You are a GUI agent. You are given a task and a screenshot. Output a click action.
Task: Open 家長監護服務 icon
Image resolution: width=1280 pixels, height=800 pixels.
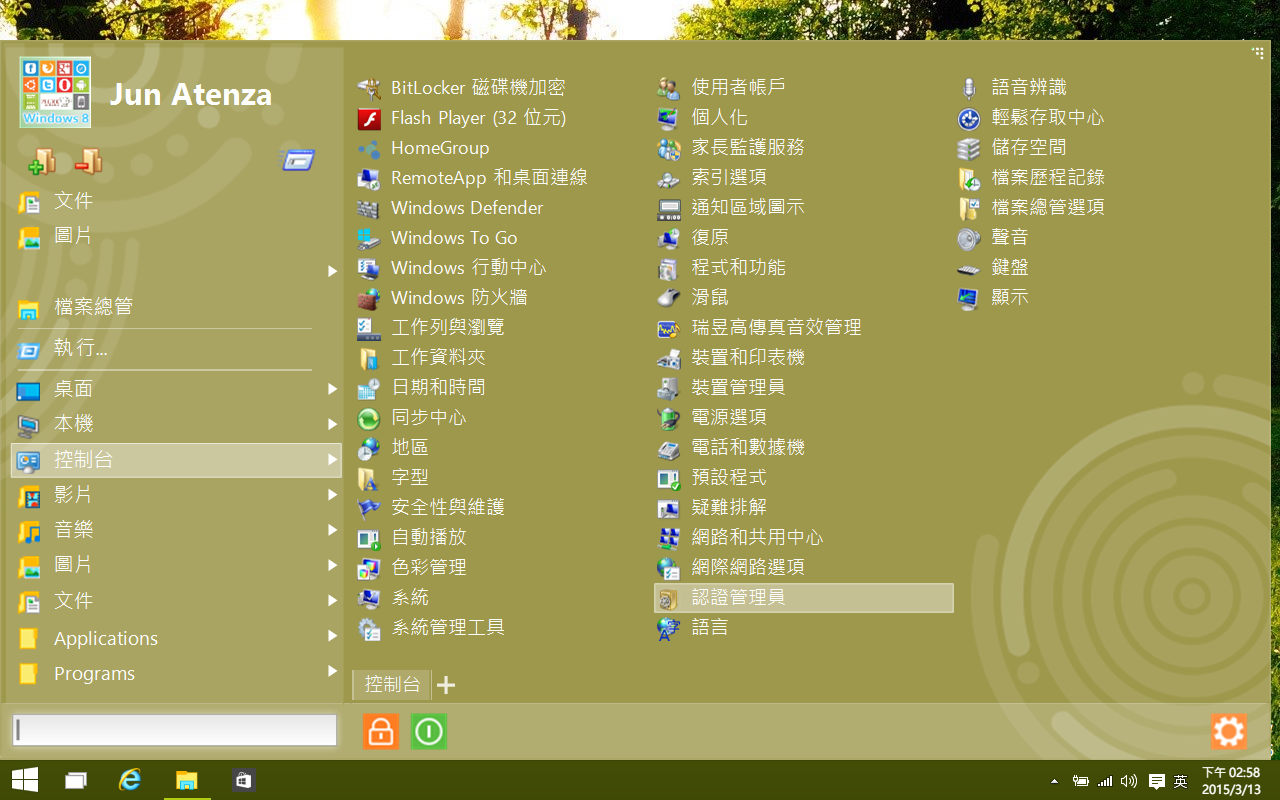click(x=669, y=148)
